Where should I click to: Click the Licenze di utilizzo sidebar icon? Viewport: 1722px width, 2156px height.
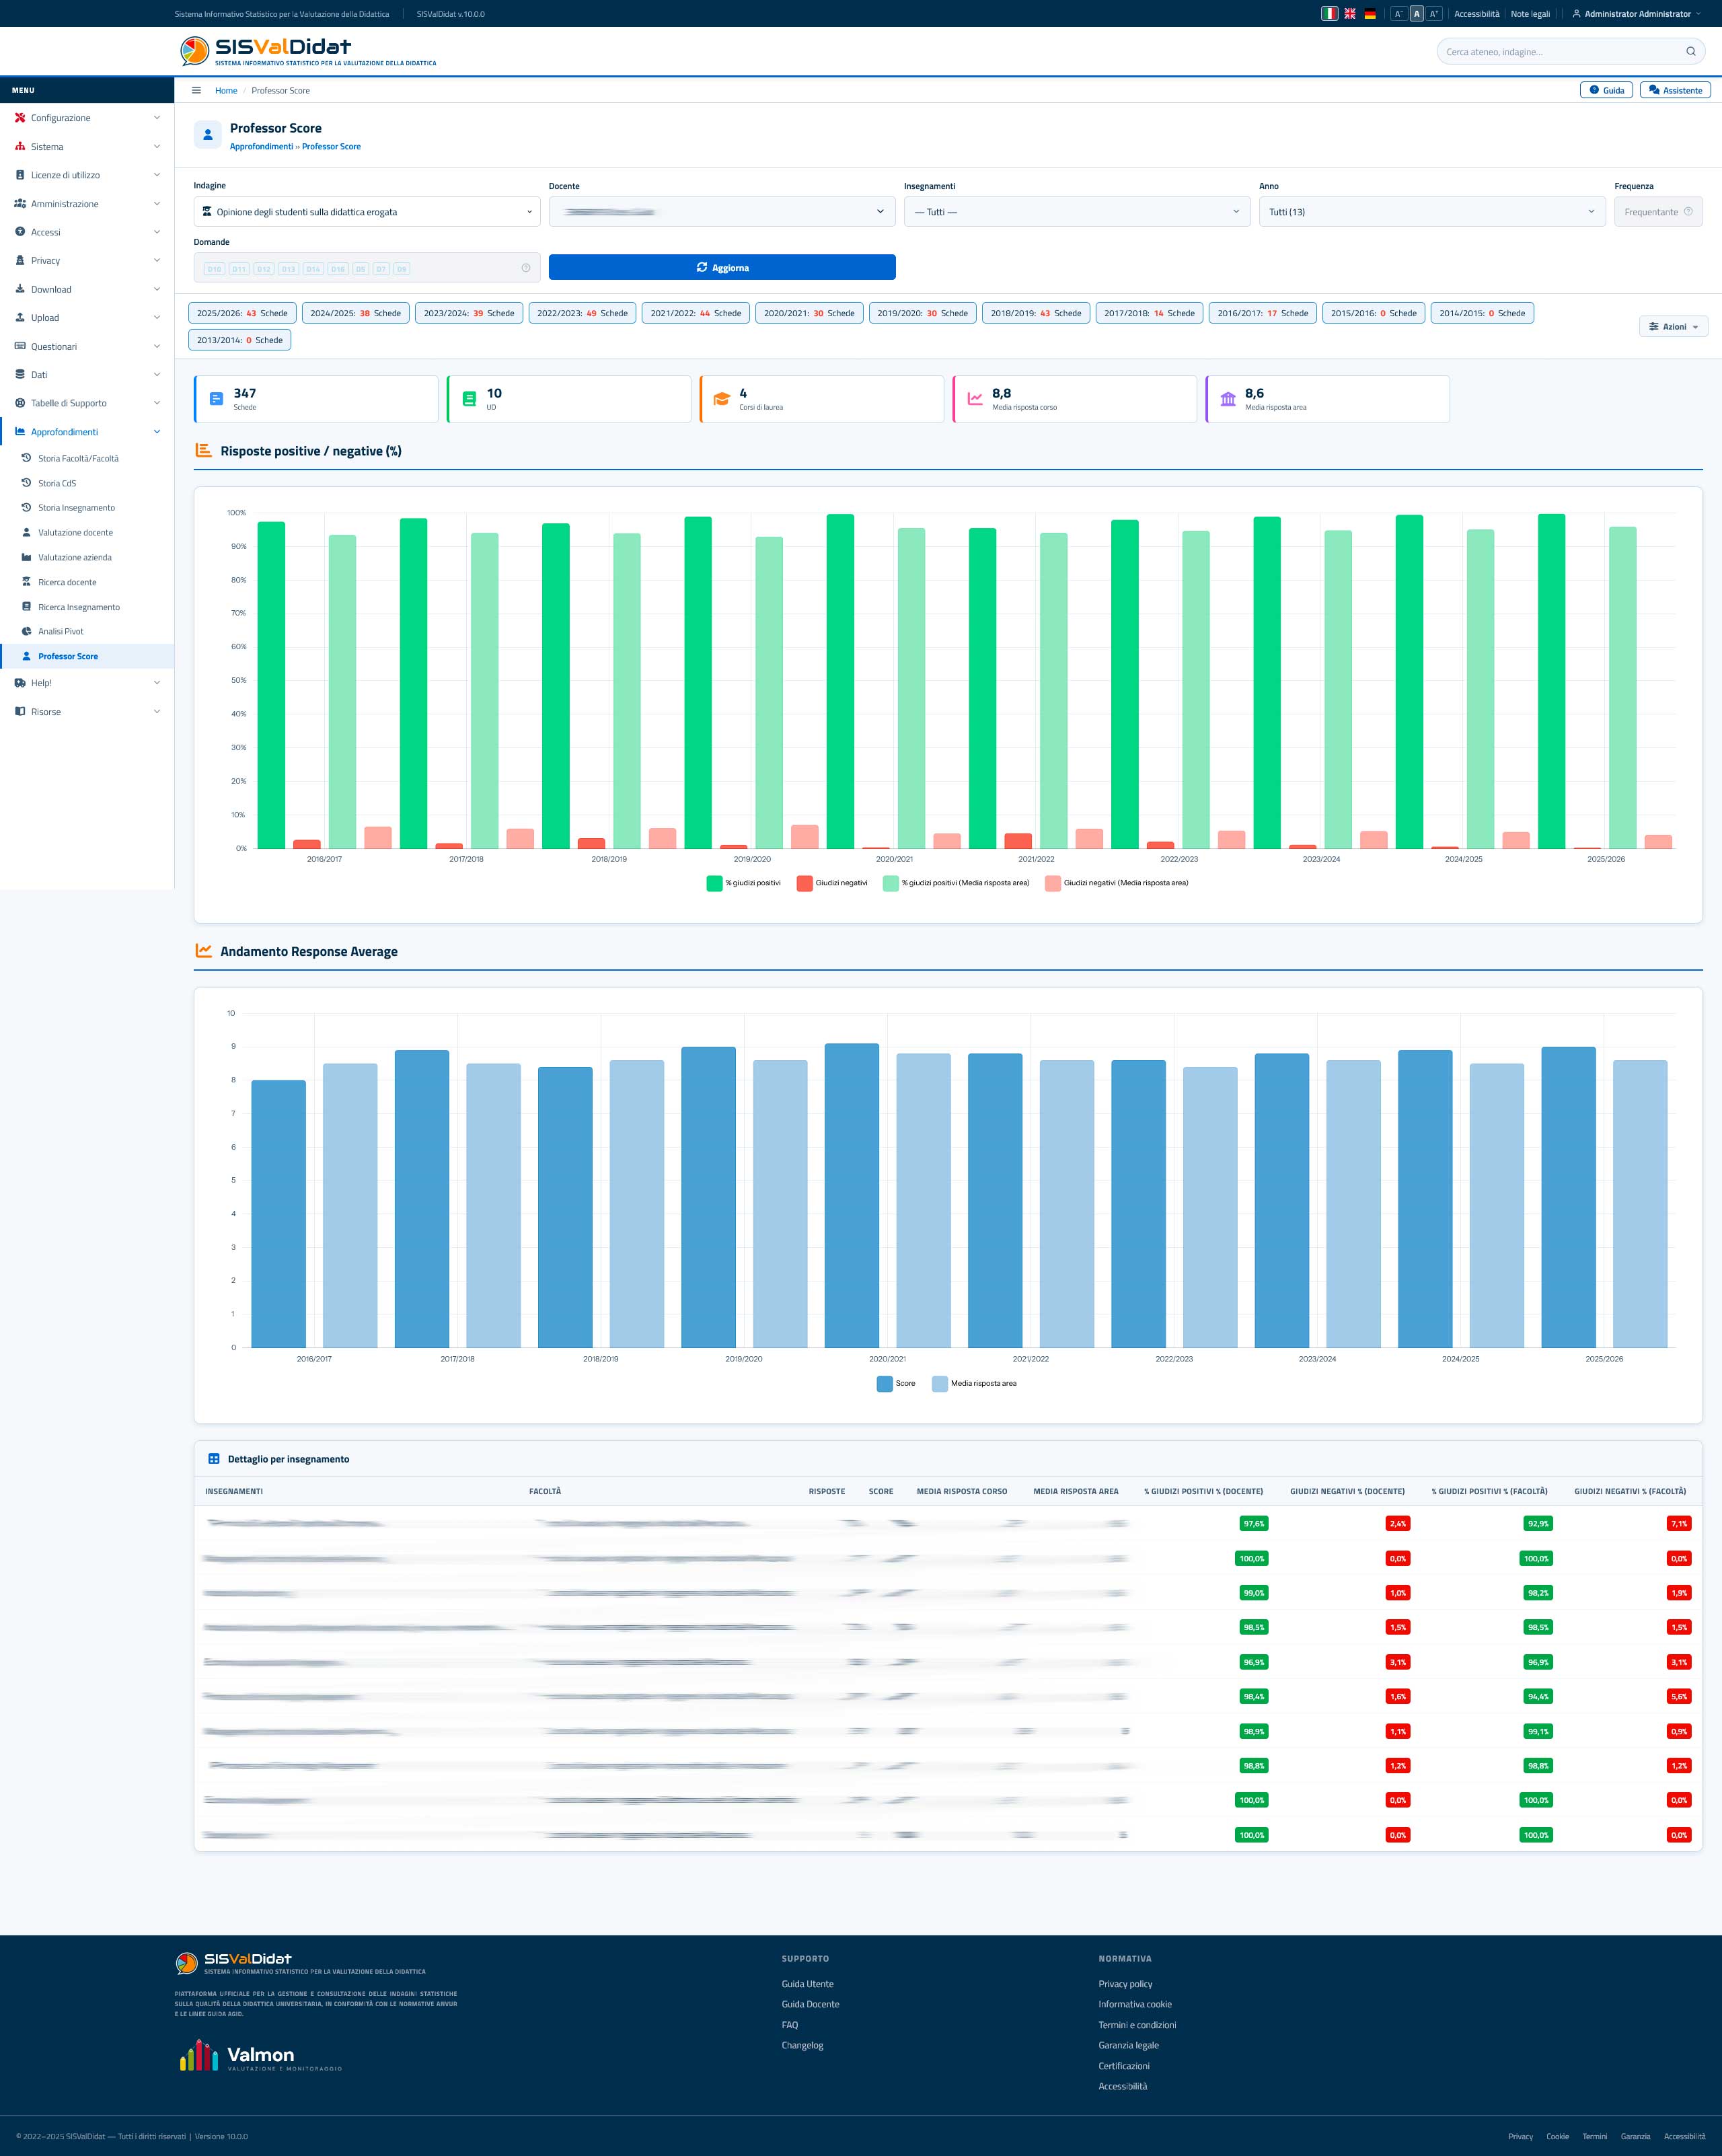(20, 175)
